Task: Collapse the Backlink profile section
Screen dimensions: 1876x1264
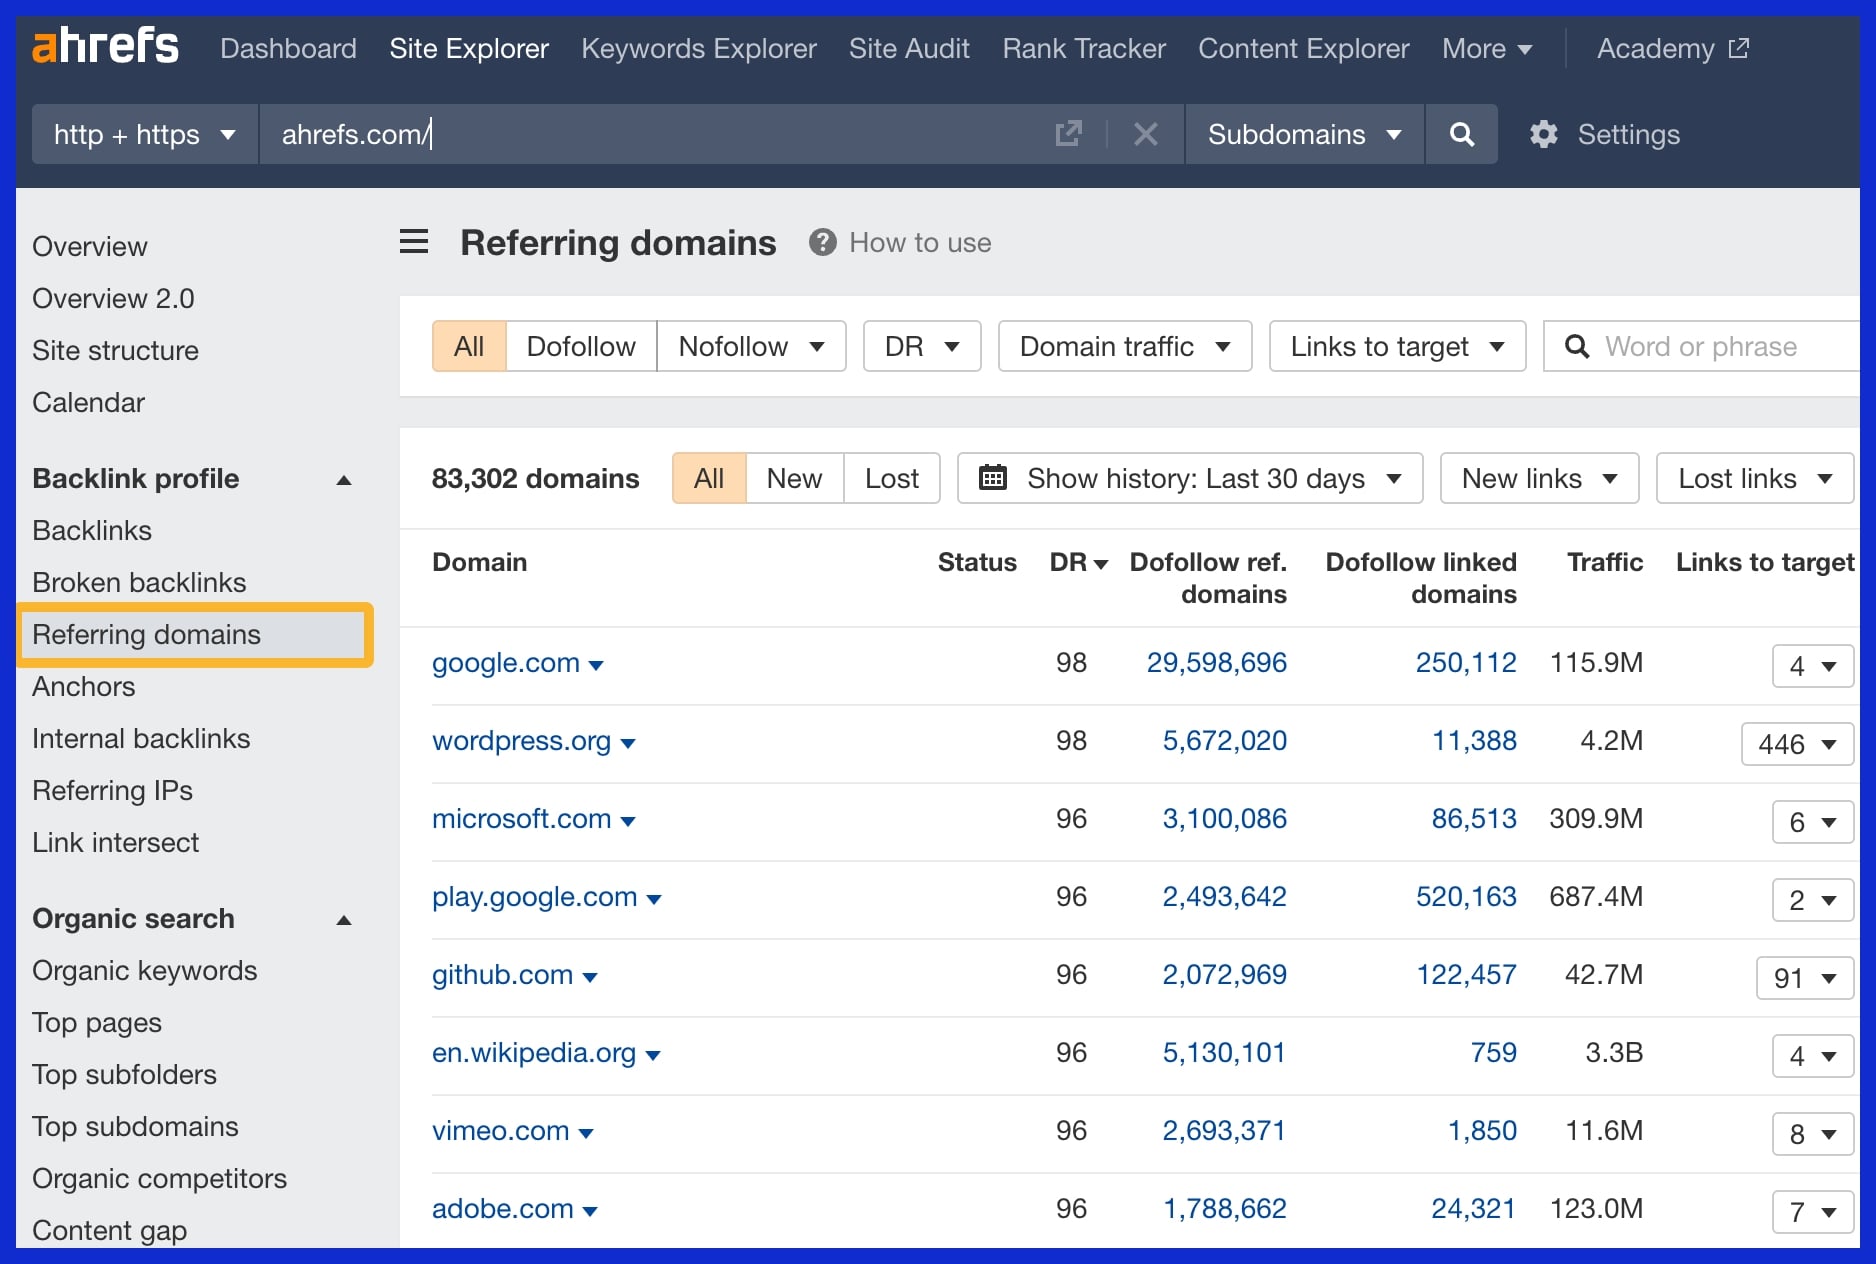Action: click(344, 479)
